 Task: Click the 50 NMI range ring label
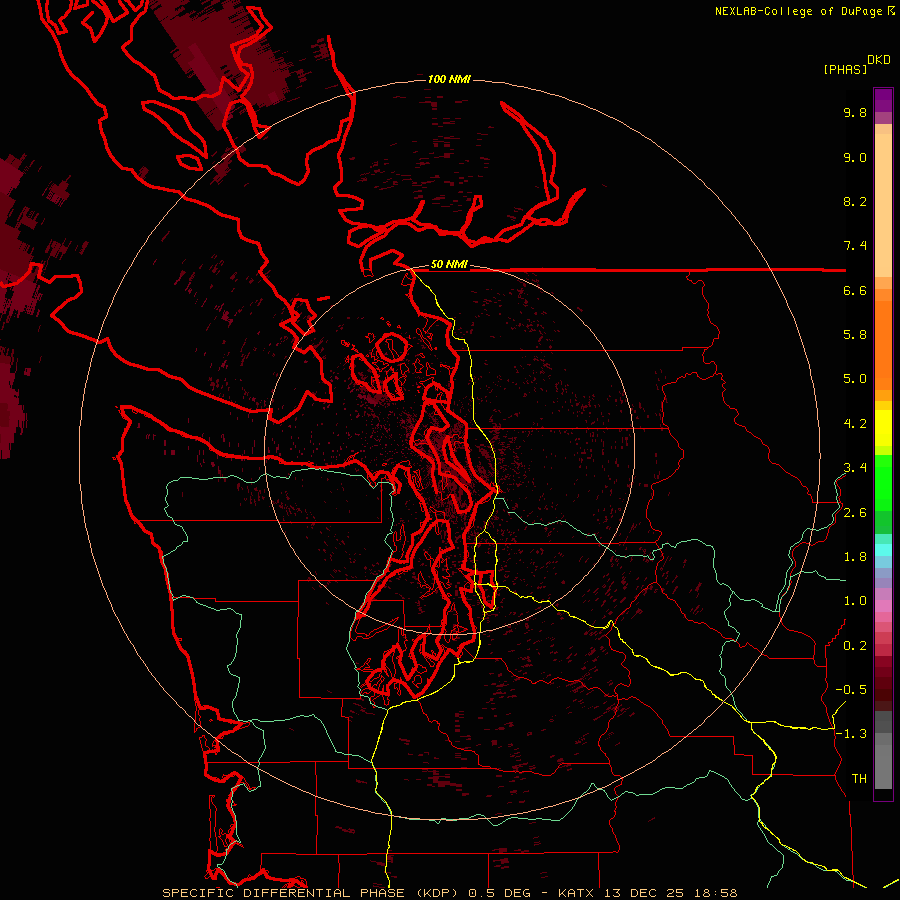449,265
